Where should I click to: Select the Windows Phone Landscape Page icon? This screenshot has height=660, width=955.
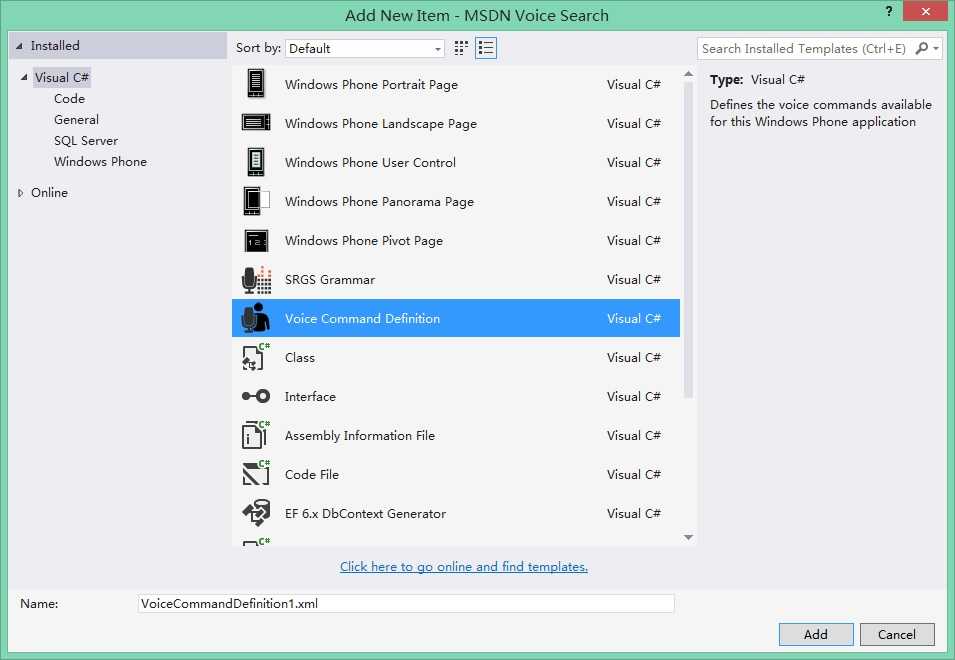pyautogui.click(x=256, y=123)
